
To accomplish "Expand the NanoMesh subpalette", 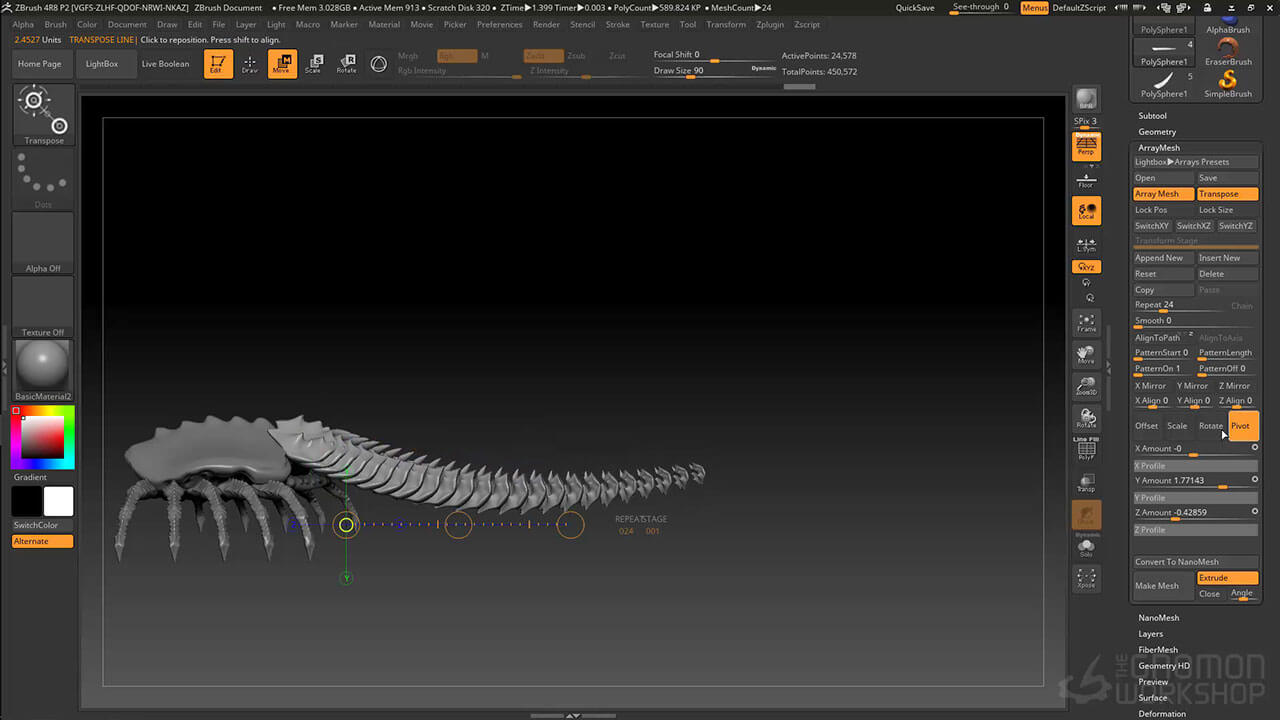I will [1158, 618].
